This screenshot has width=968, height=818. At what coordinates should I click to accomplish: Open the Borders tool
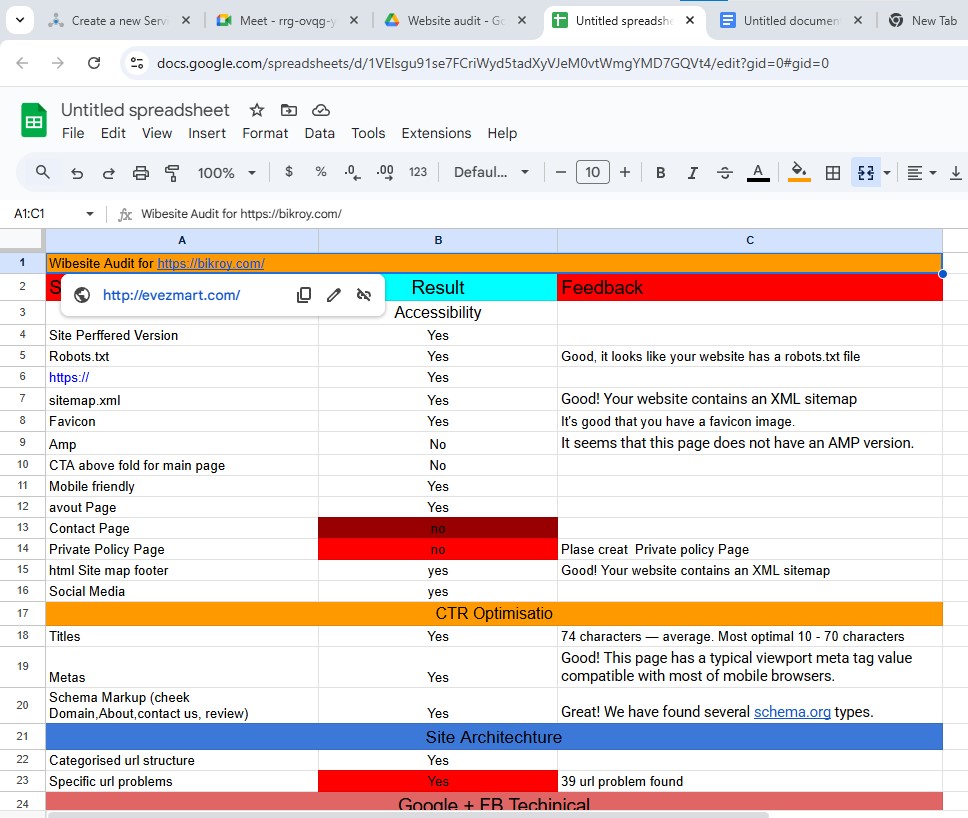pyautogui.click(x=832, y=173)
